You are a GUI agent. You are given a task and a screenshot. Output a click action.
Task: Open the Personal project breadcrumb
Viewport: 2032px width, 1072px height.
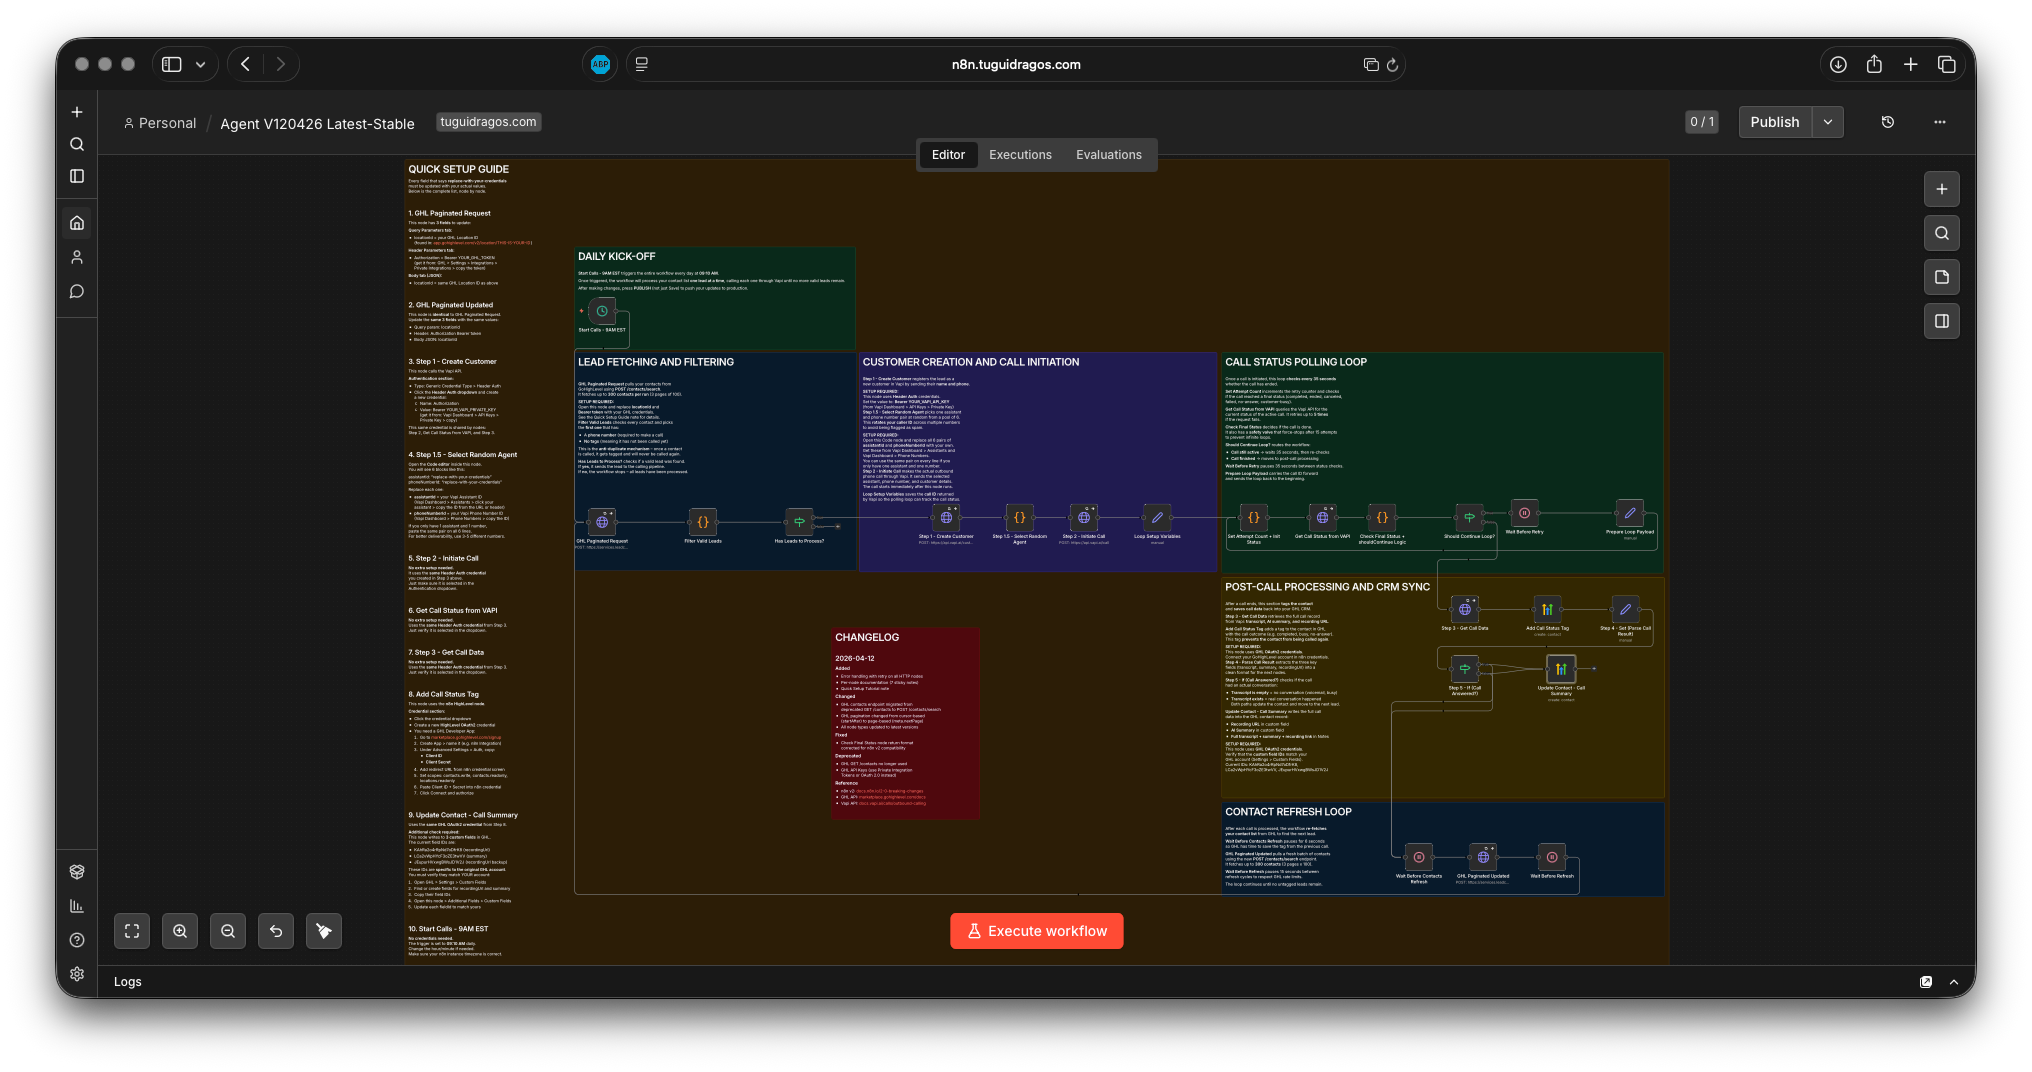pos(160,123)
